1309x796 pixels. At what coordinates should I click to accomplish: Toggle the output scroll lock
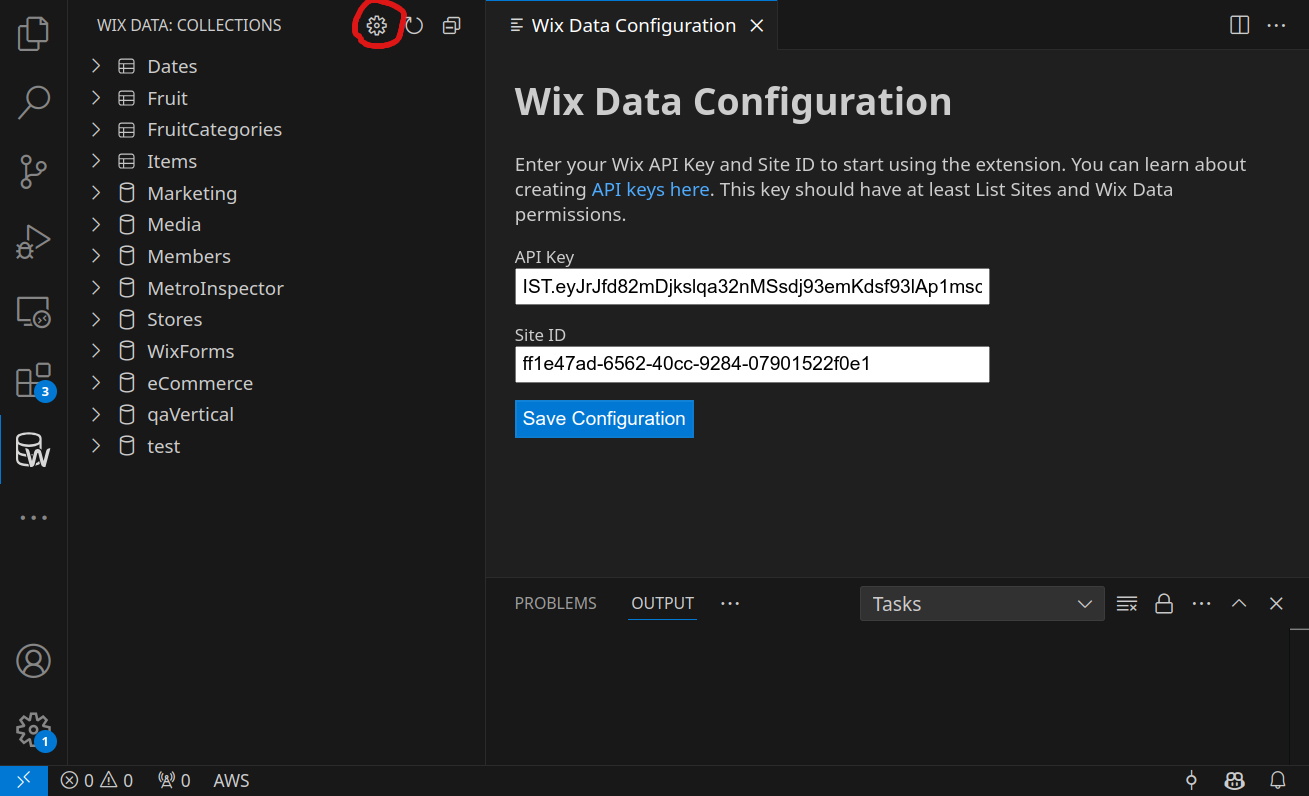click(1164, 604)
